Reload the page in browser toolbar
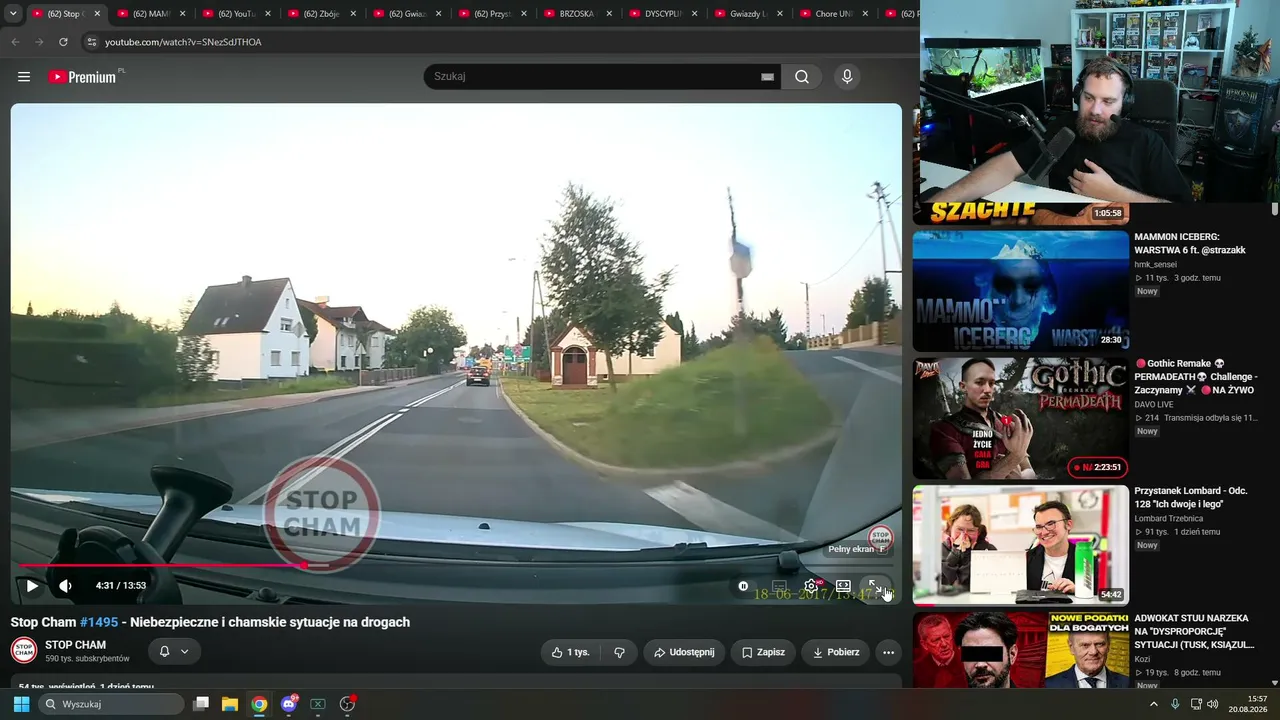 63,42
